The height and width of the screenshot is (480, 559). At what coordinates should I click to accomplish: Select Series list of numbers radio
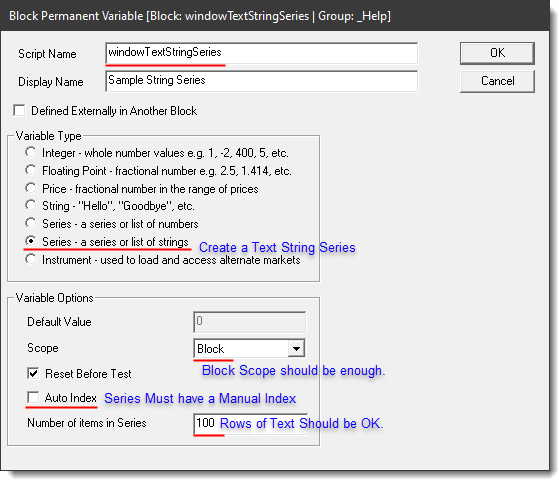coord(31,223)
